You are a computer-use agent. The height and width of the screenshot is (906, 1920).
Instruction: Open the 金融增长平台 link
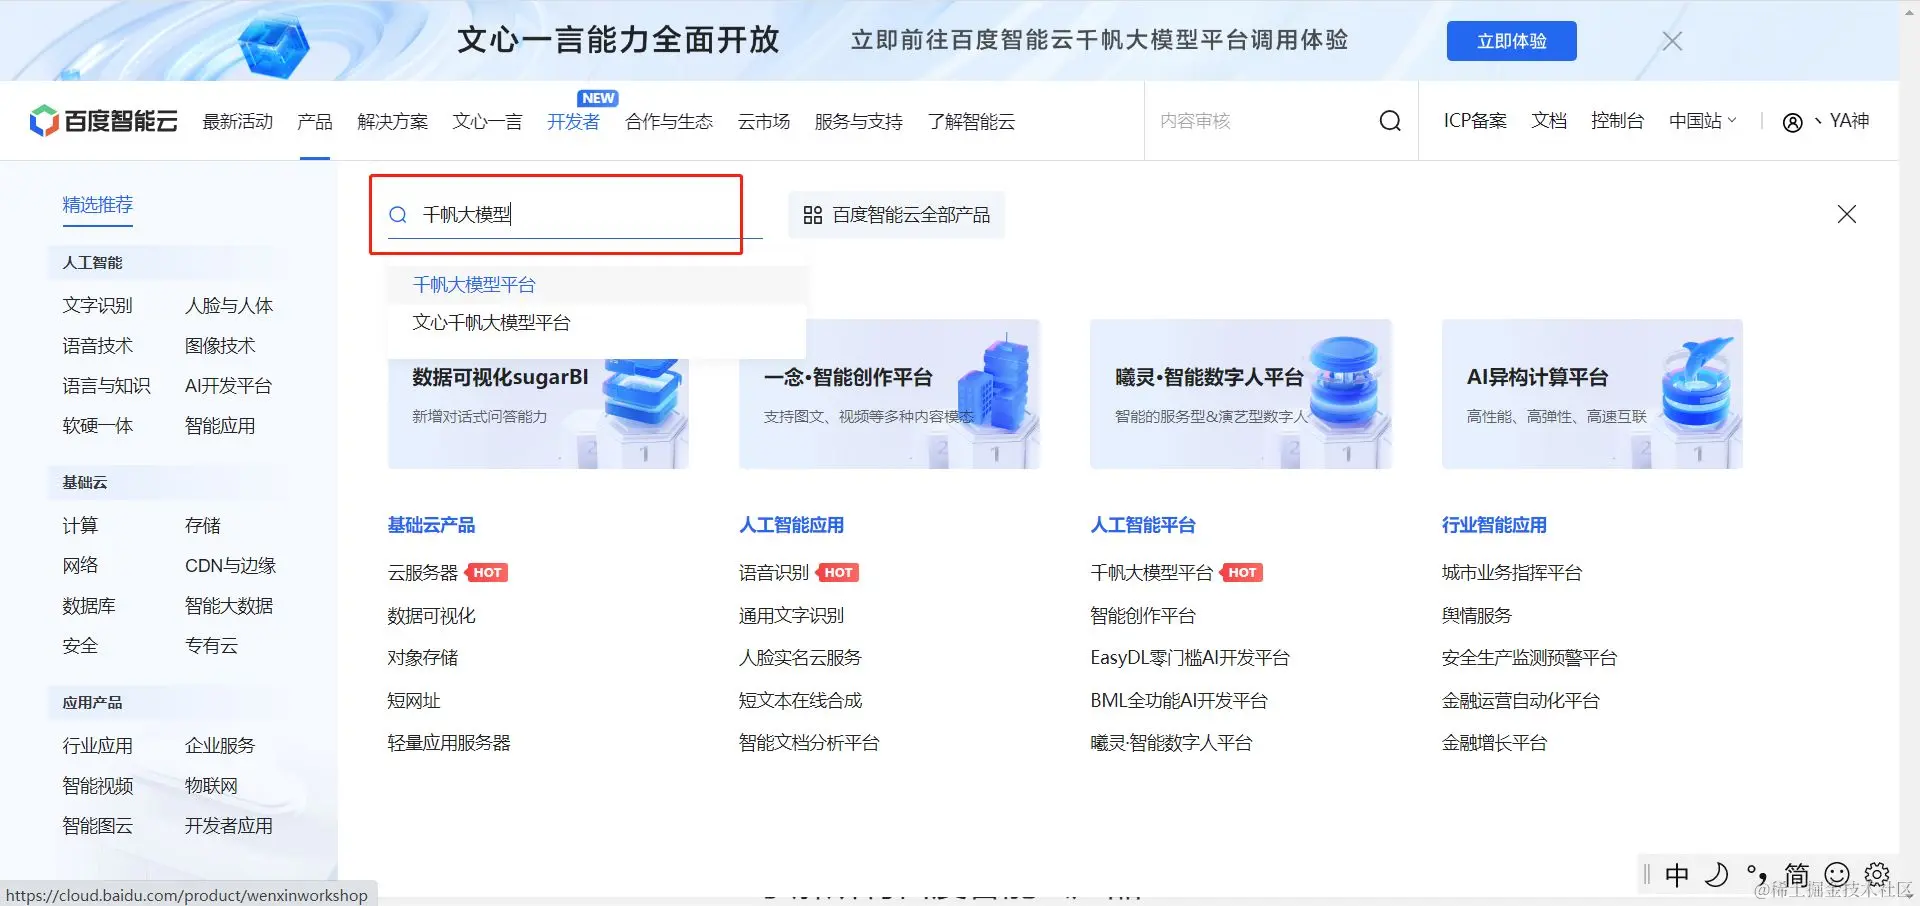1494,743
